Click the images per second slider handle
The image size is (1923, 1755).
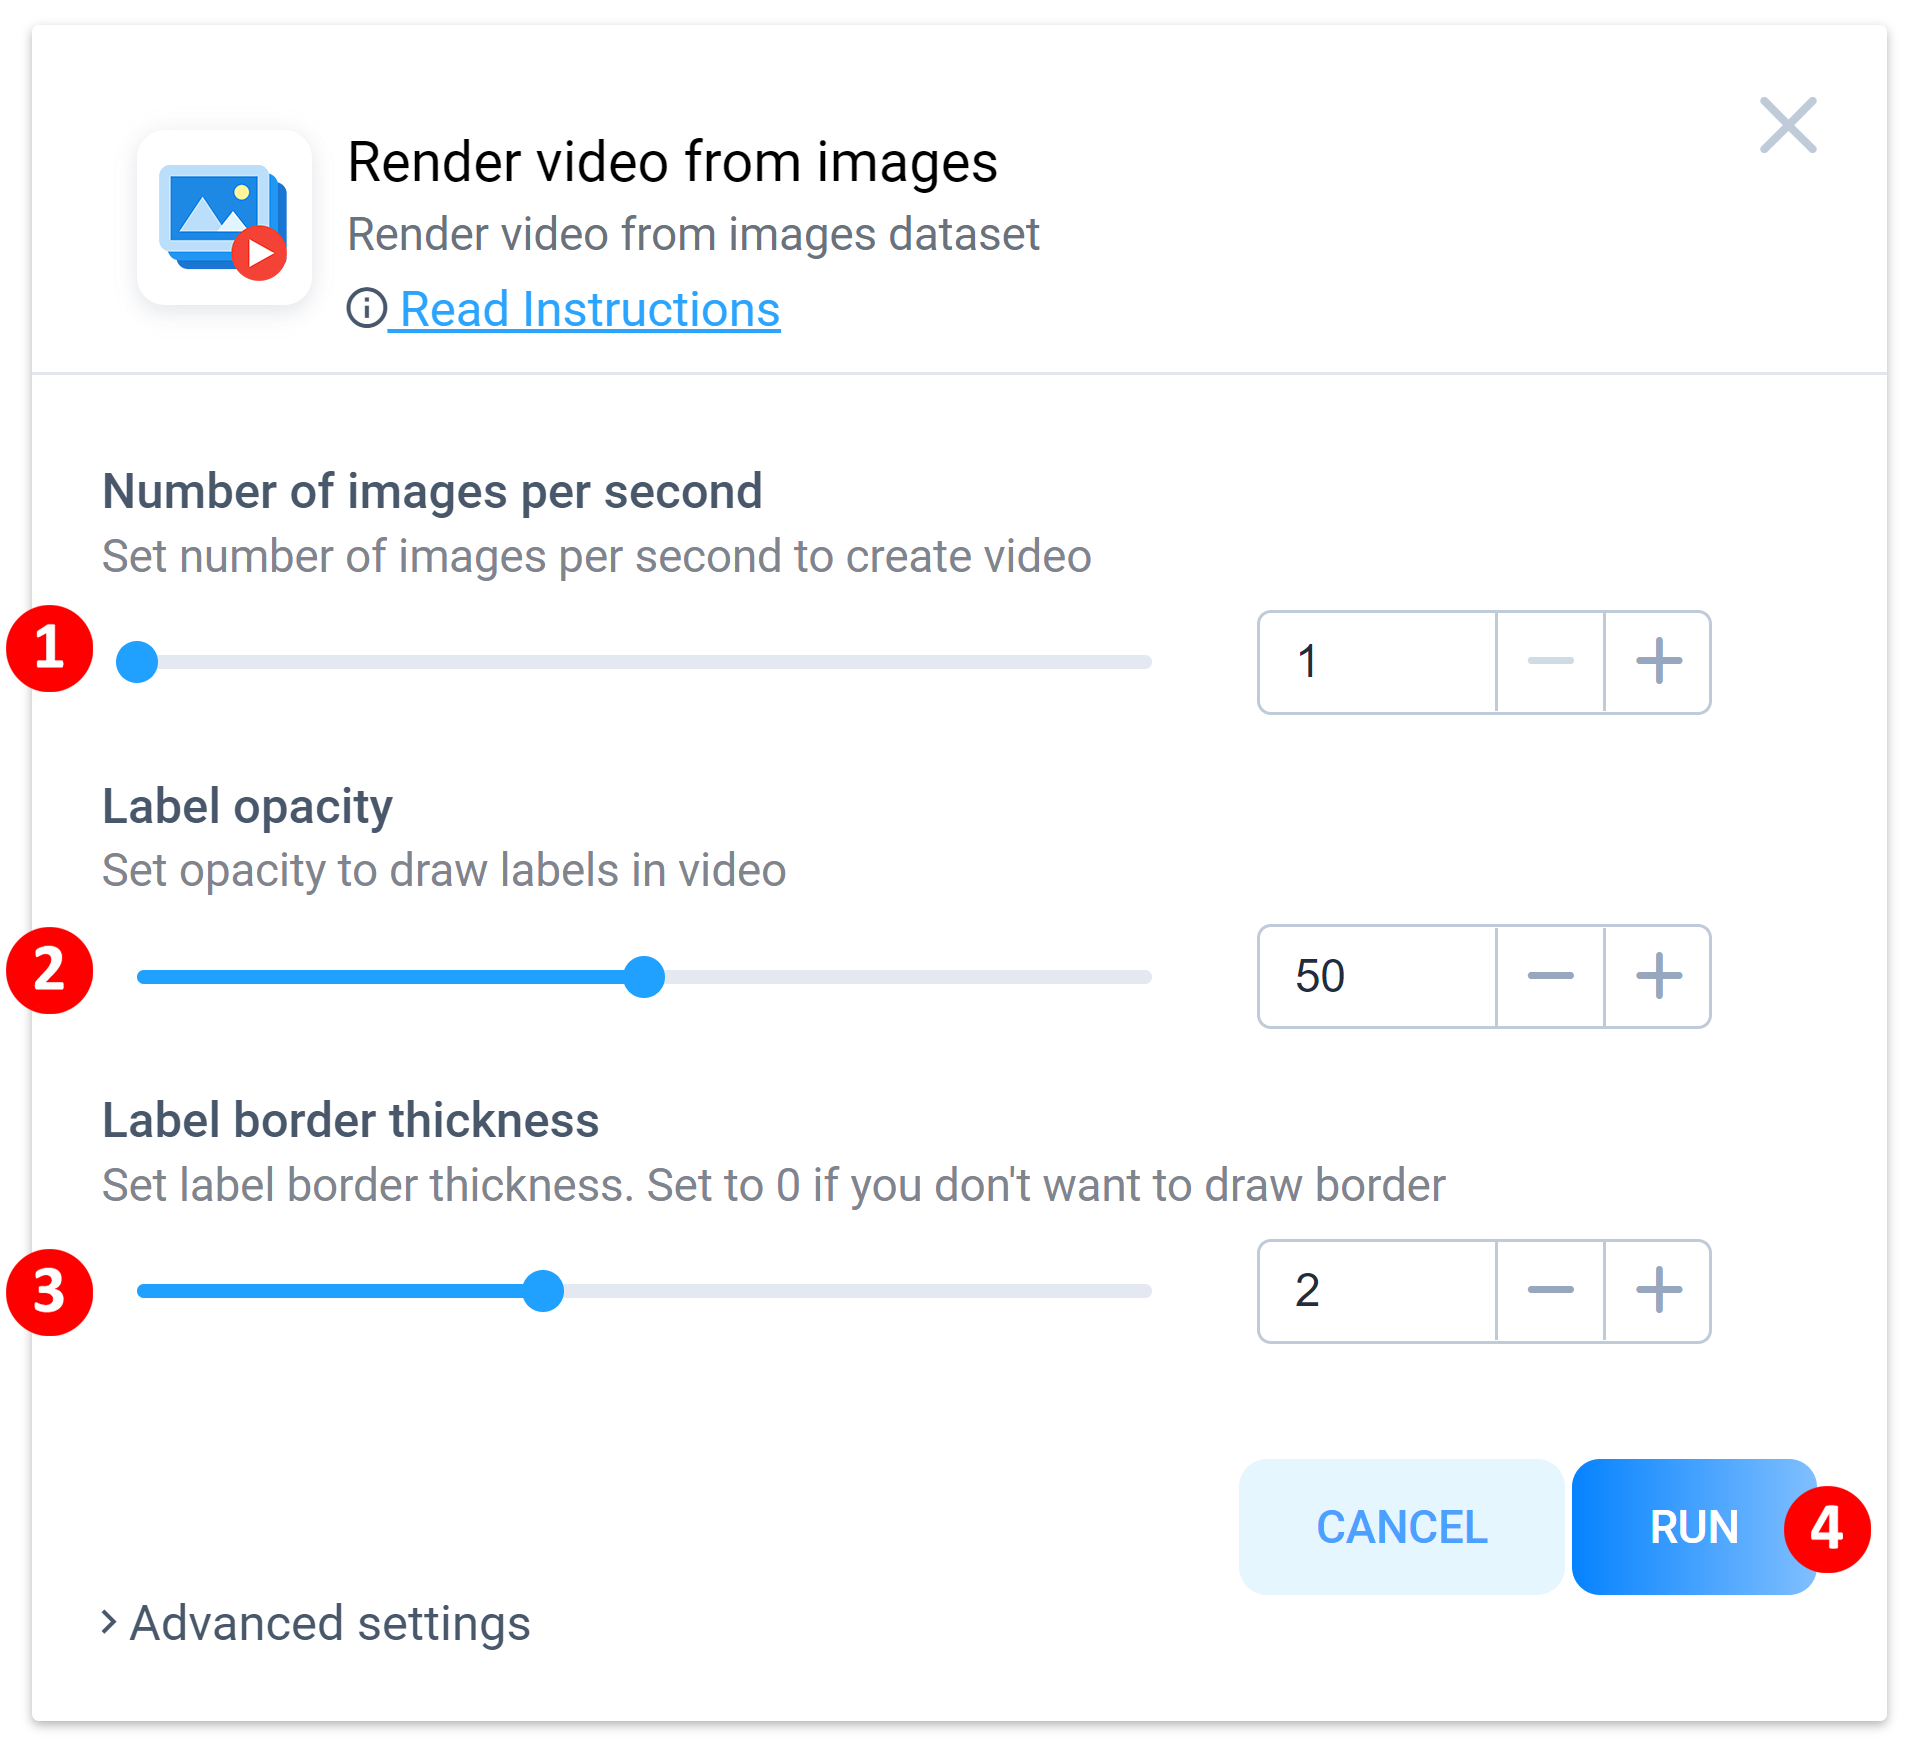click(137, 662)
